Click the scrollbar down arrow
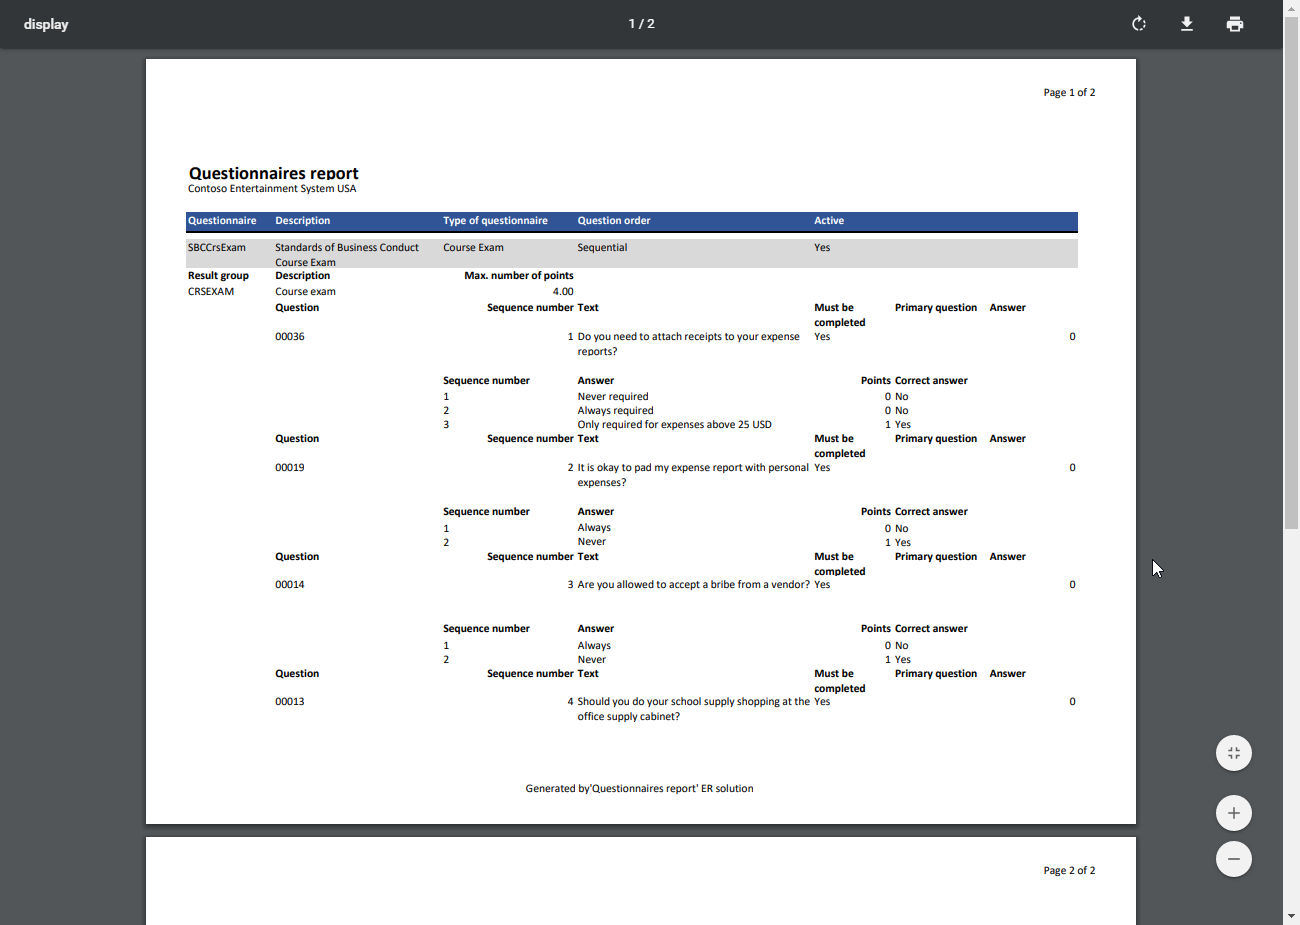 pyautogui.click(x=1291, y=916)
